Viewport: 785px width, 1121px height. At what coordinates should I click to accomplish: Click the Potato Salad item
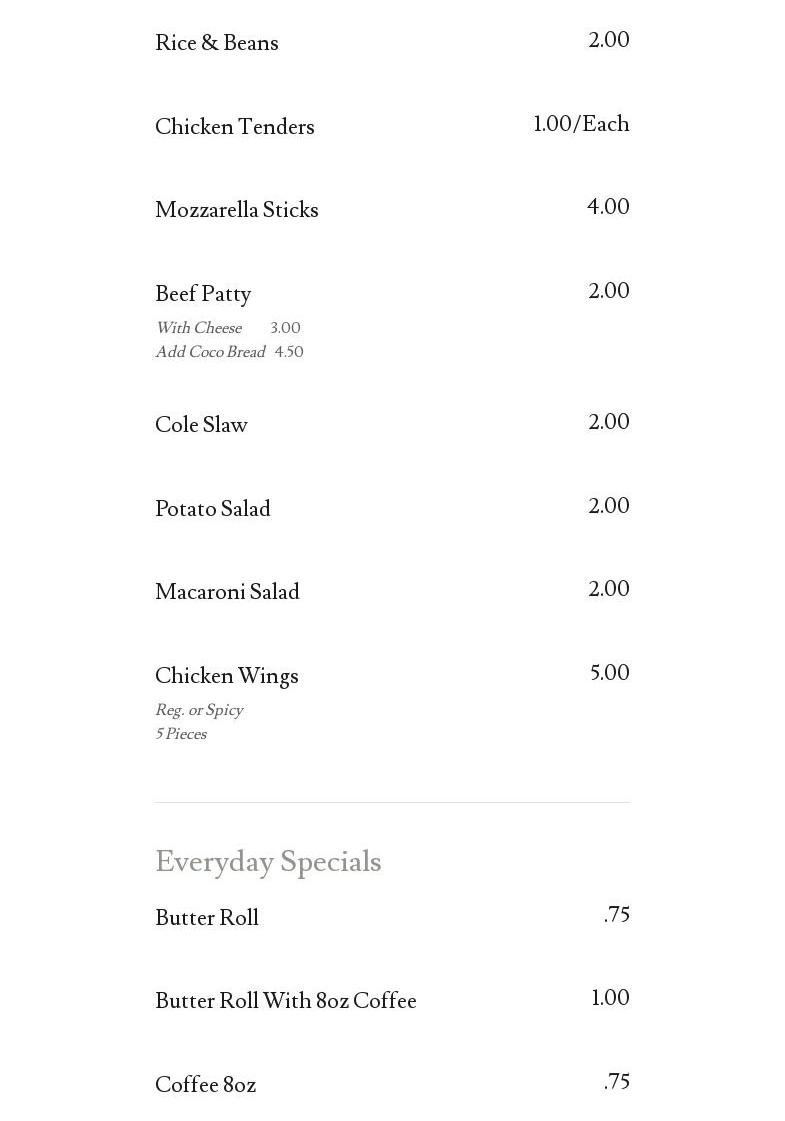pos(212,509)
